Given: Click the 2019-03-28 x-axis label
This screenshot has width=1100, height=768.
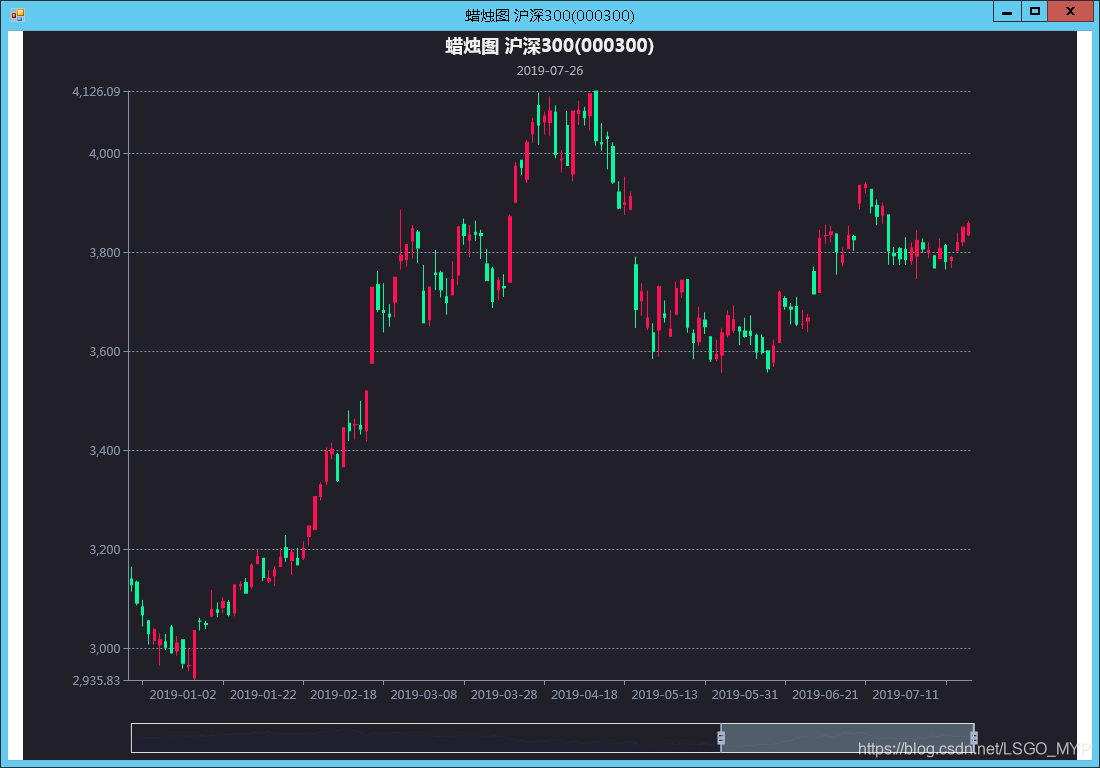Looking at the screenshot, I should click(x=504, y=695).
